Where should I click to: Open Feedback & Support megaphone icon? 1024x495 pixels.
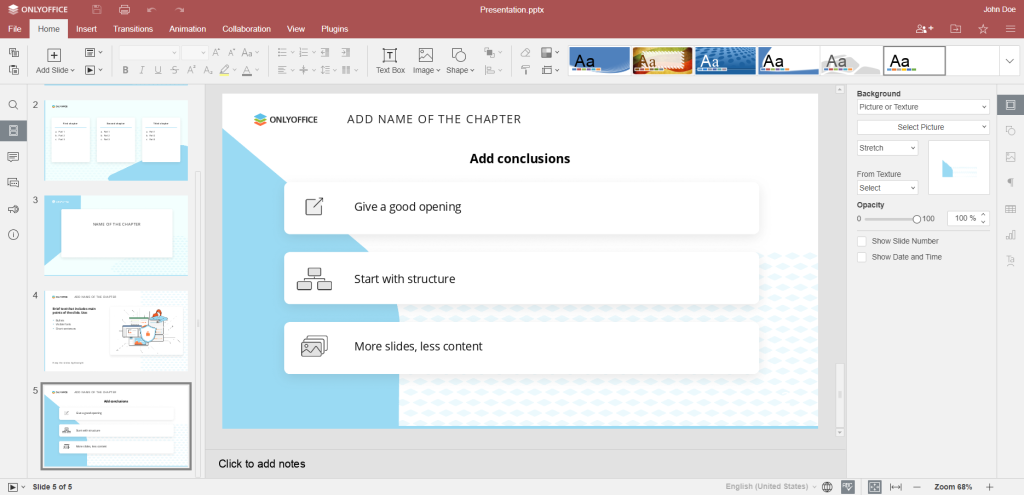click(13, 209)
